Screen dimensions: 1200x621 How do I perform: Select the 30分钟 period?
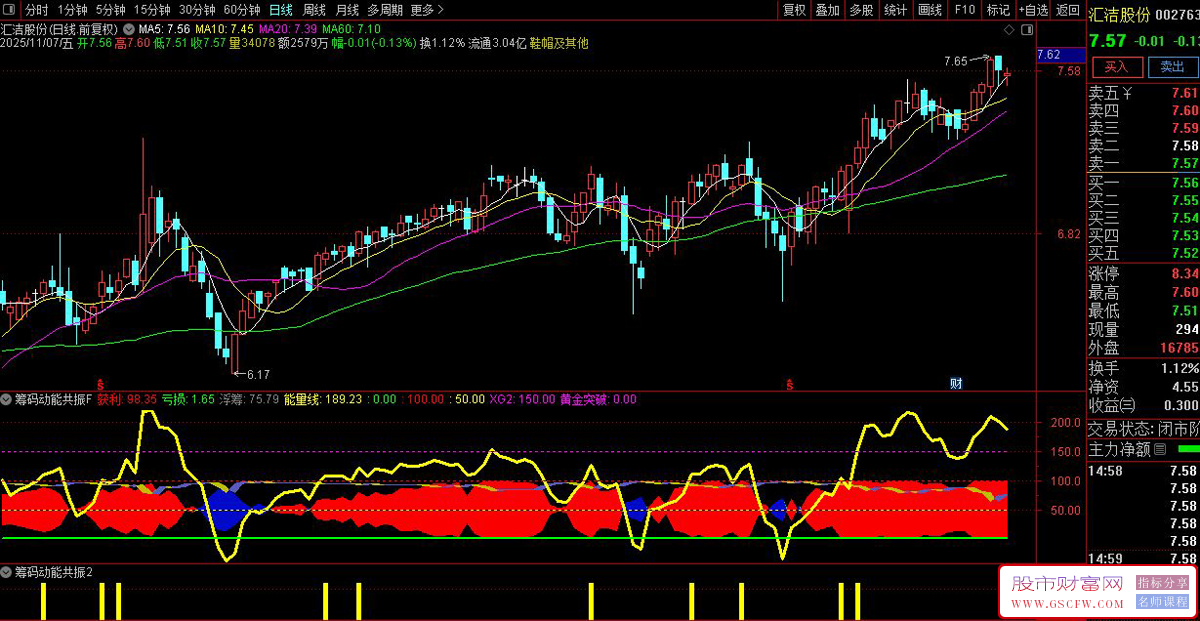(197, 10)
